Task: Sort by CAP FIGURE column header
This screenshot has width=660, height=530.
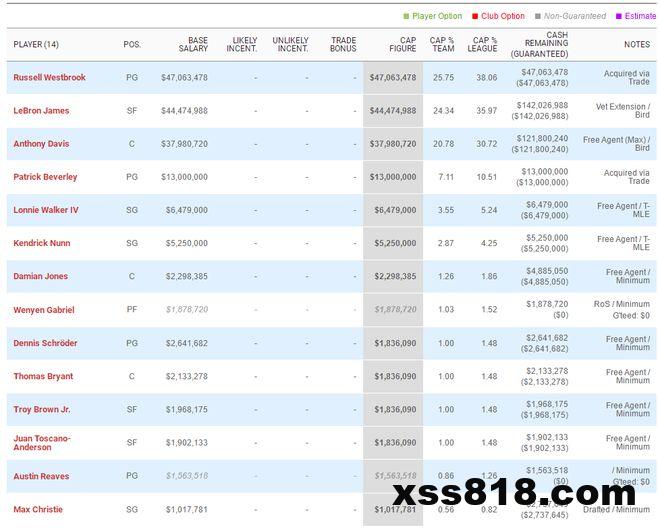Action: [402, 45]
